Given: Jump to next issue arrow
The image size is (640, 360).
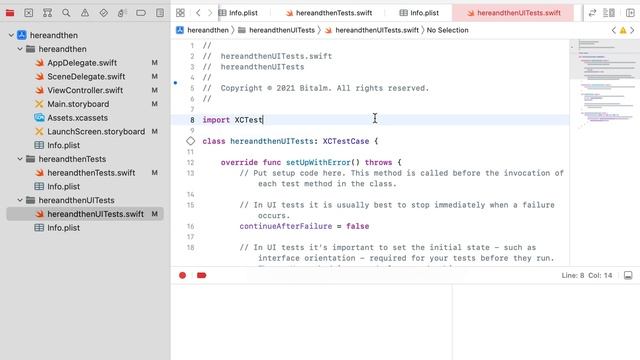Looking at the screenshot, I should point(632,30).
